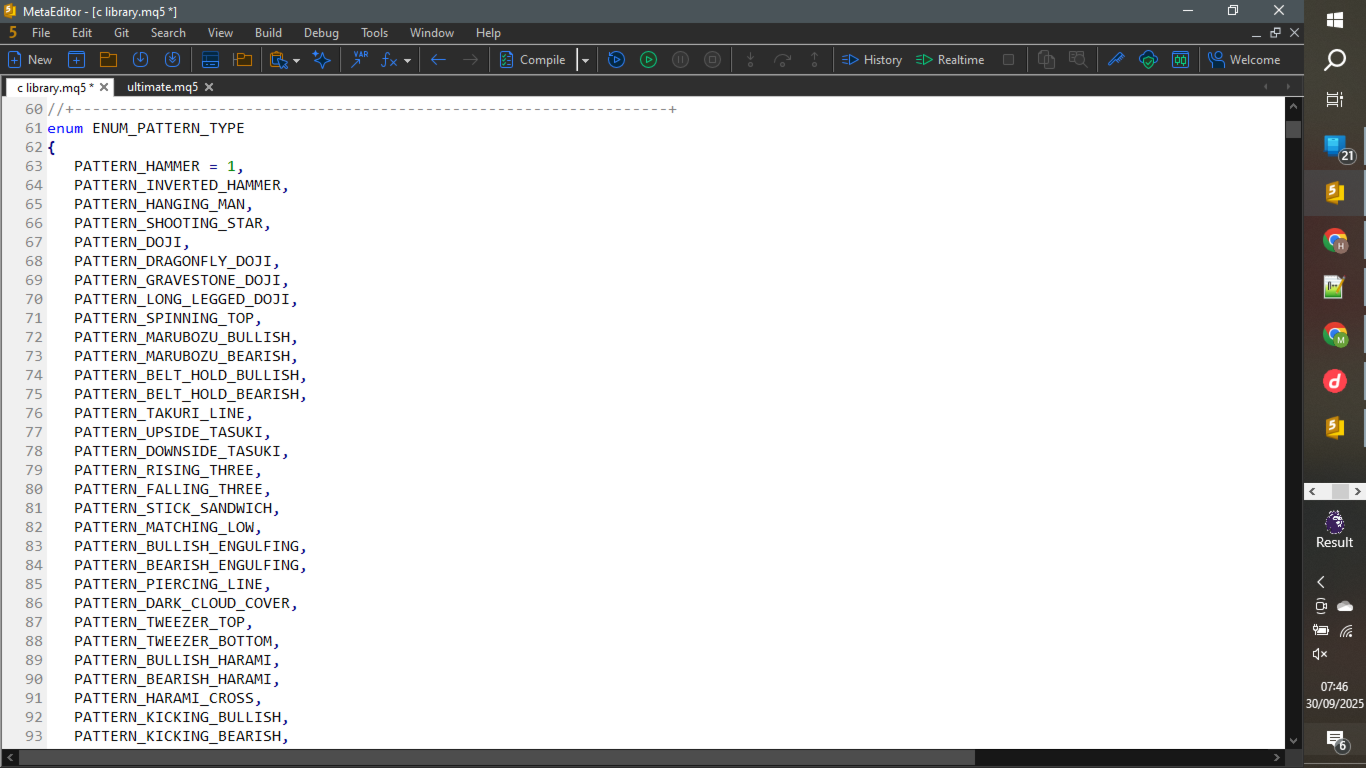Show hidden system tray icons chevron

(1321, 582)
